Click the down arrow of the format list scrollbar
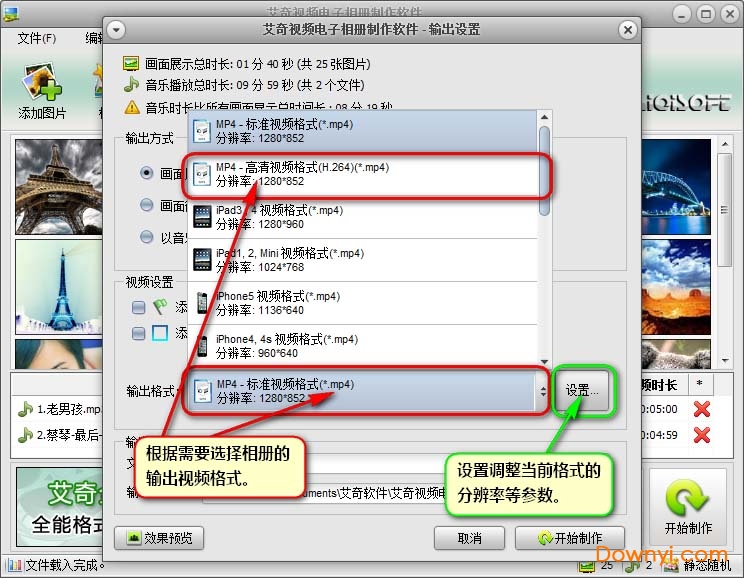This screenshot has width=744, height=578. tap(544, 361)
